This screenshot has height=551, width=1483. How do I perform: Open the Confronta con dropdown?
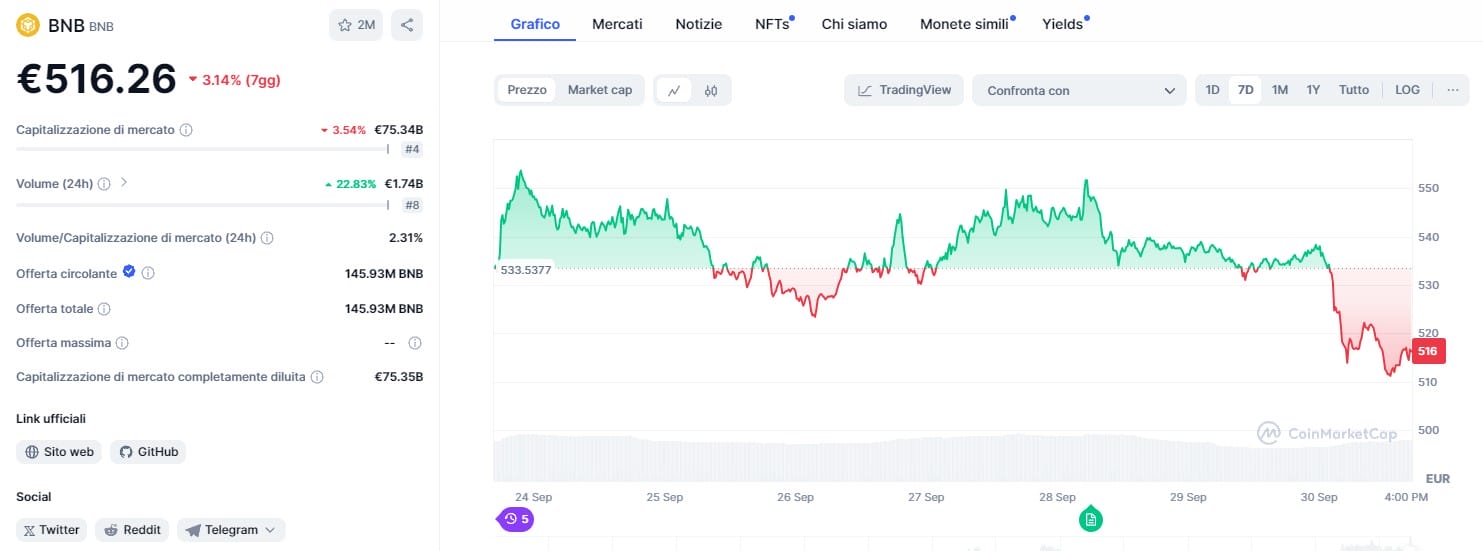tap(1079, 90)
